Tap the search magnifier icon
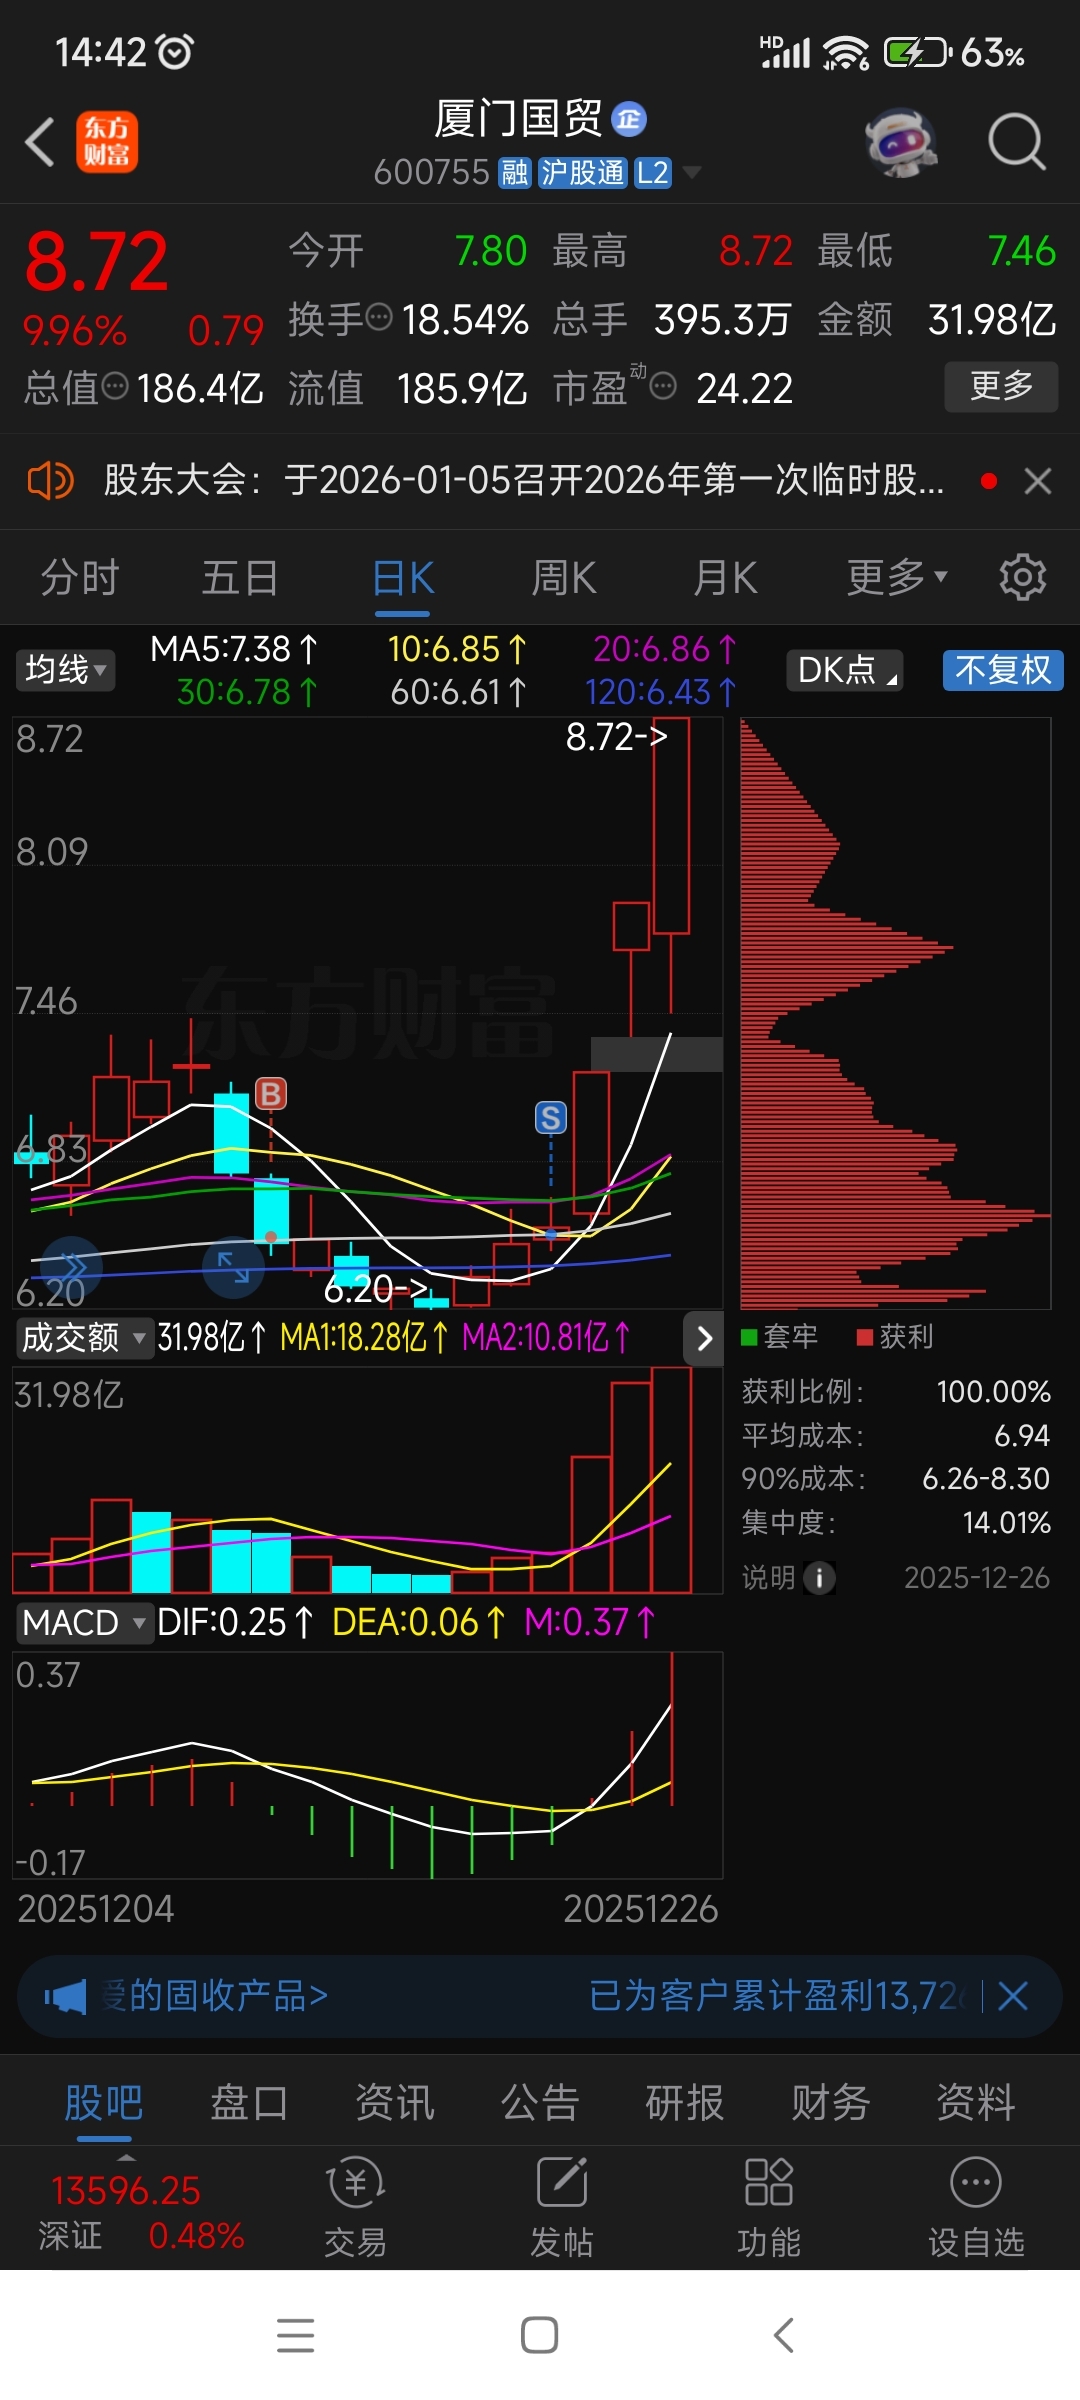The height and width of the screenshot is (2400, 1080). pyautogui.click(x=1017, y=142)
